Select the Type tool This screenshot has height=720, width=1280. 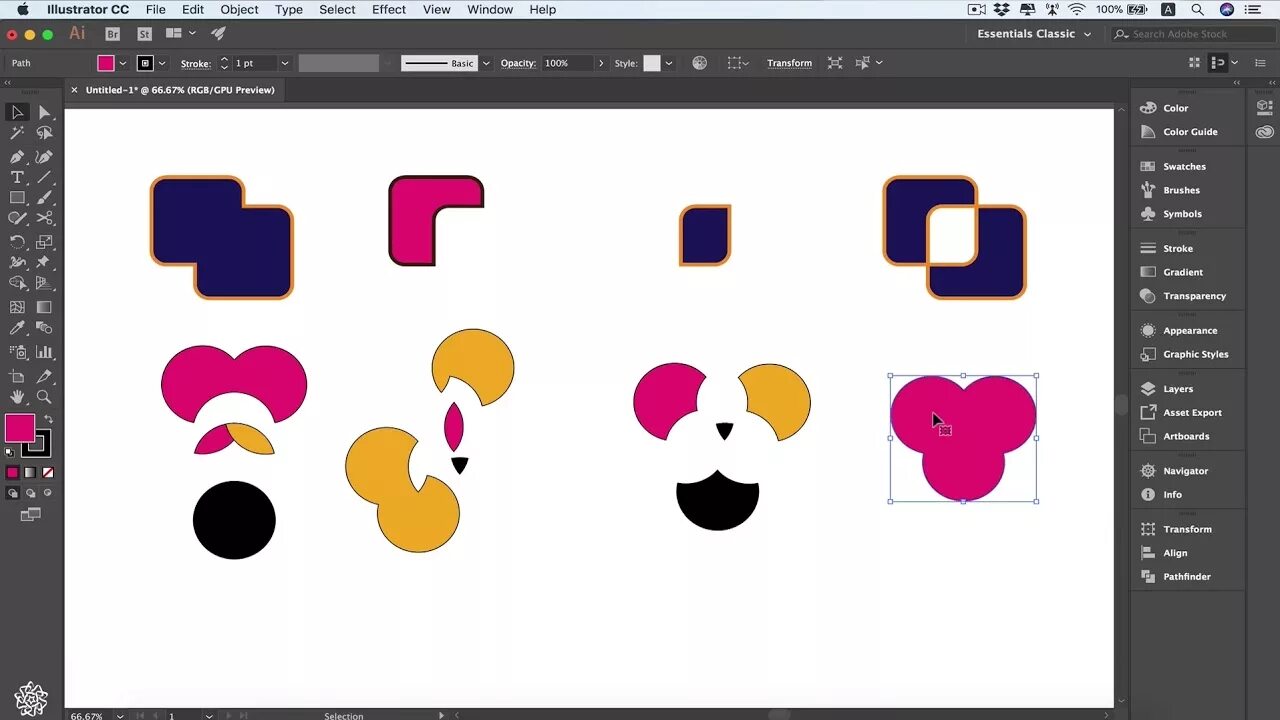pyautogui.click(x=17, y=178)
